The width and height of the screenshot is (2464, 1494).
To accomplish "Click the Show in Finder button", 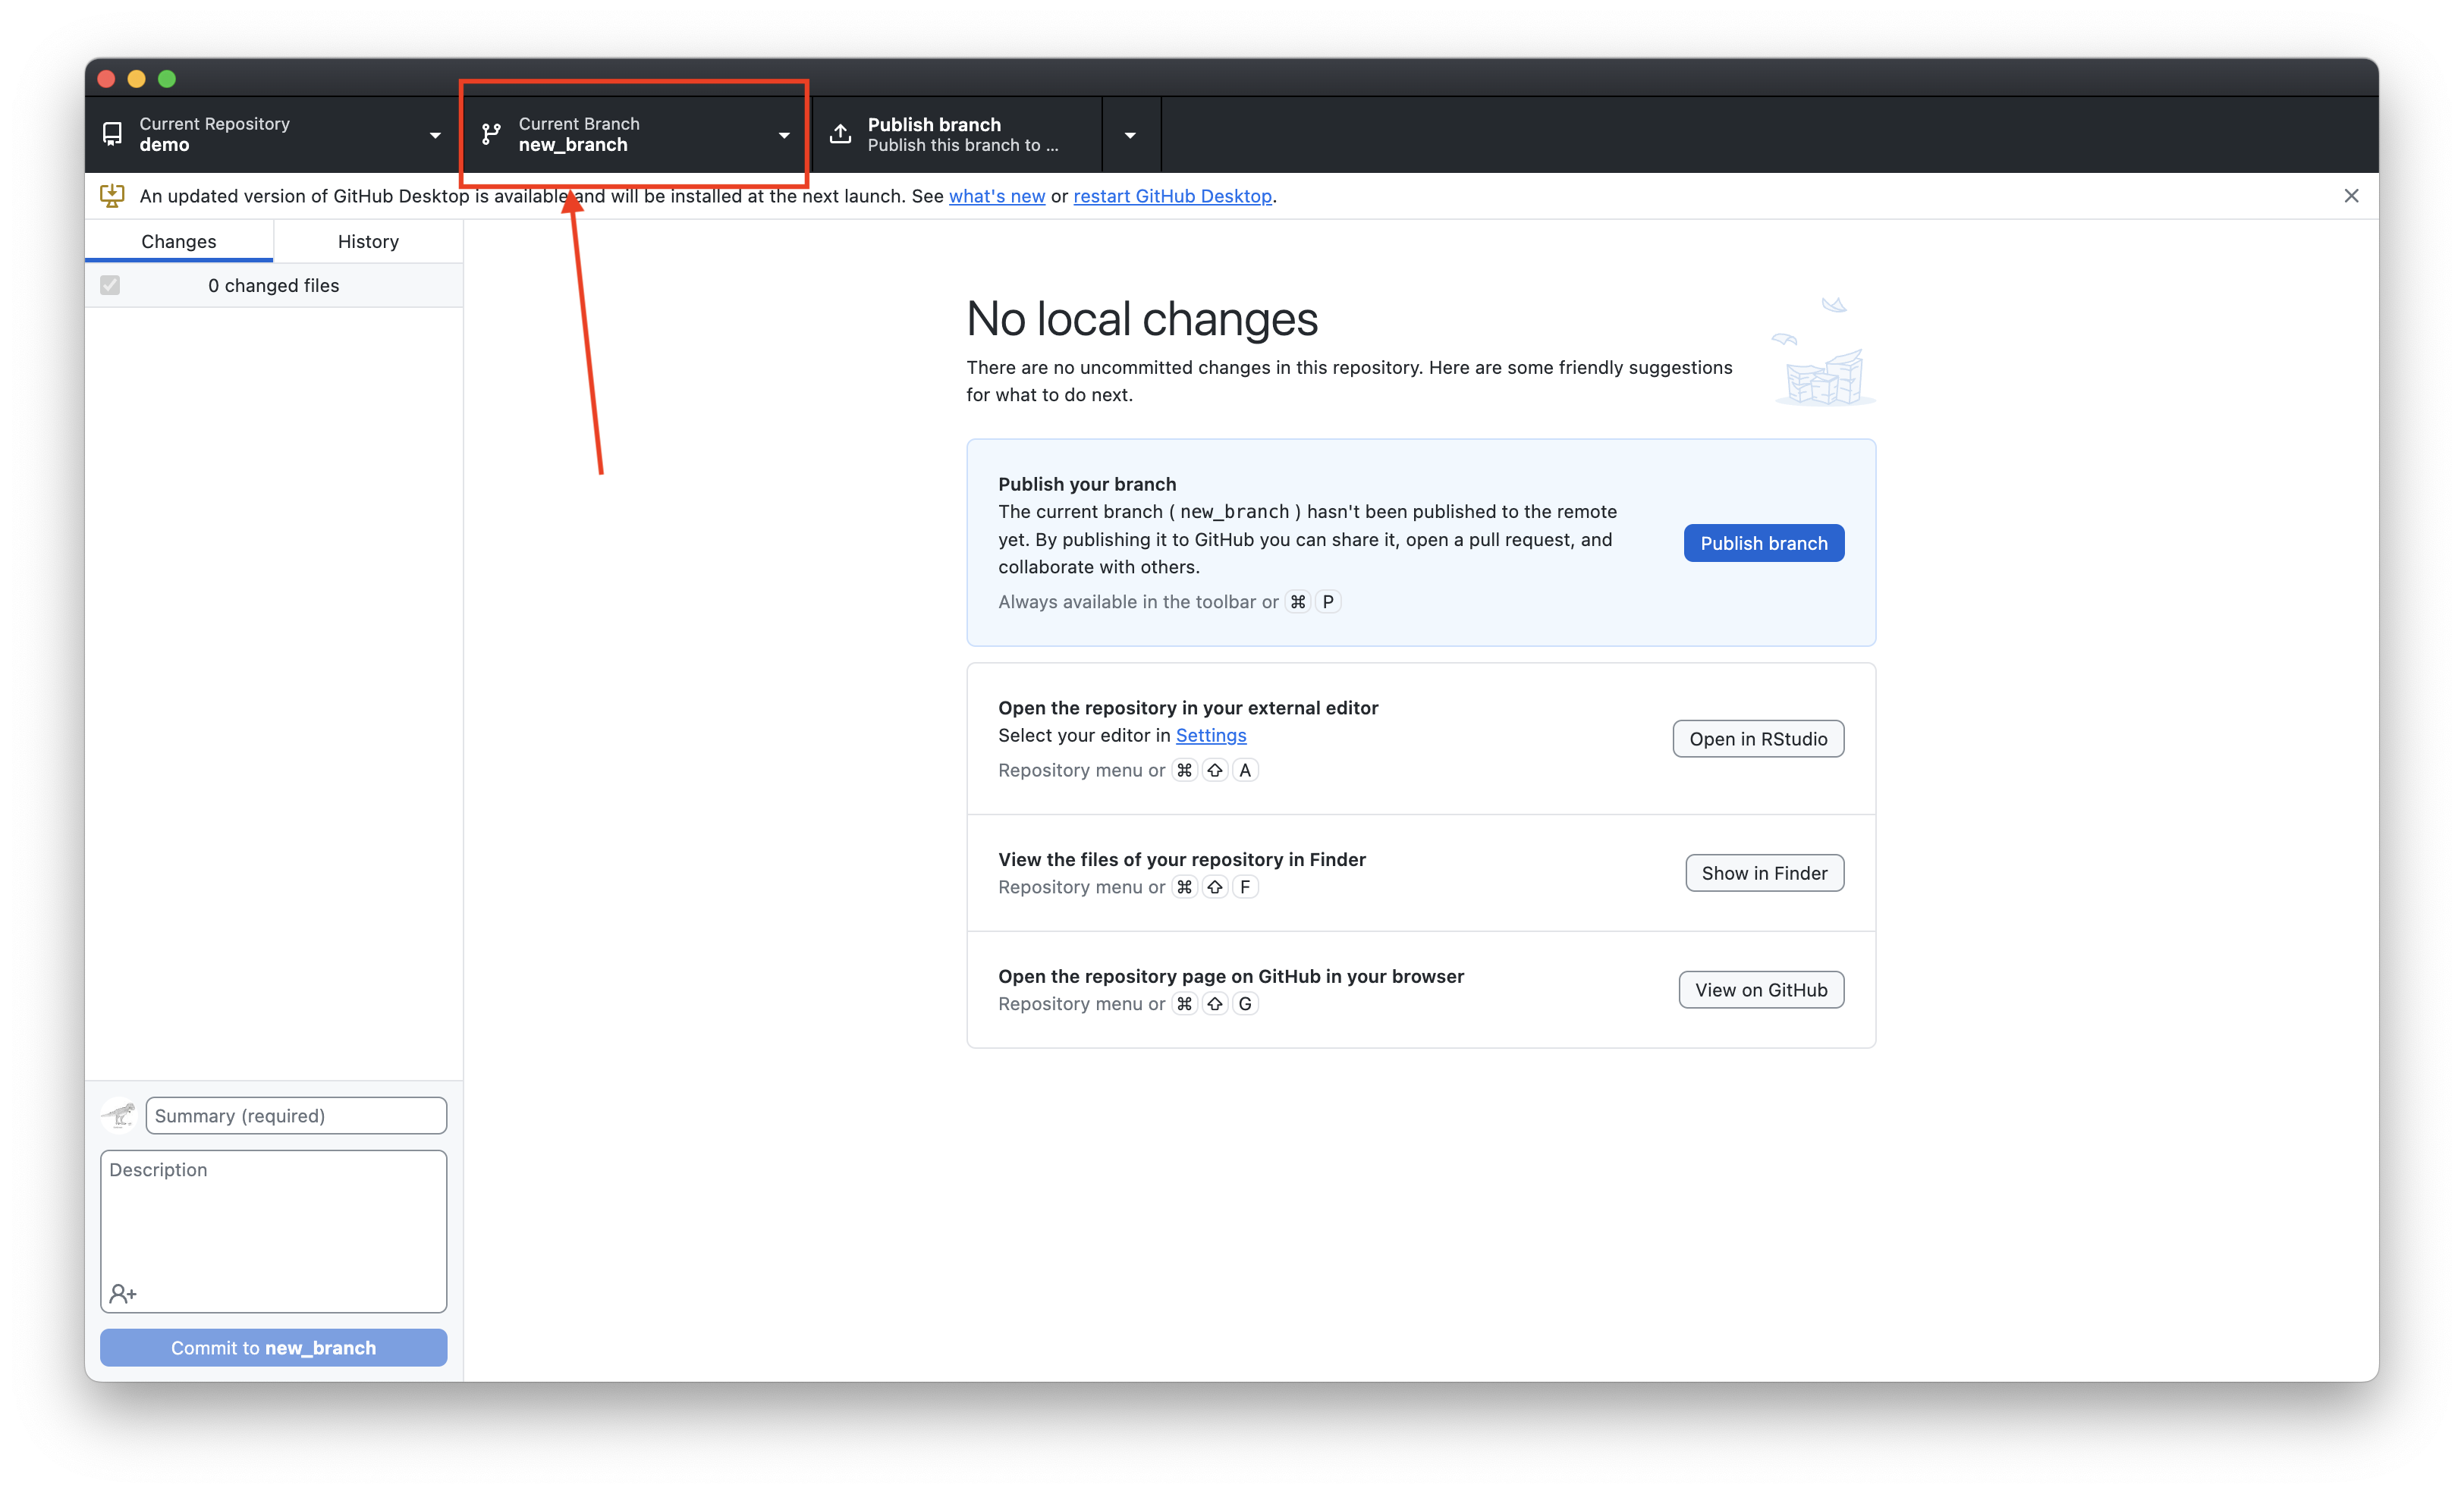I will [x=1764, y=873].
